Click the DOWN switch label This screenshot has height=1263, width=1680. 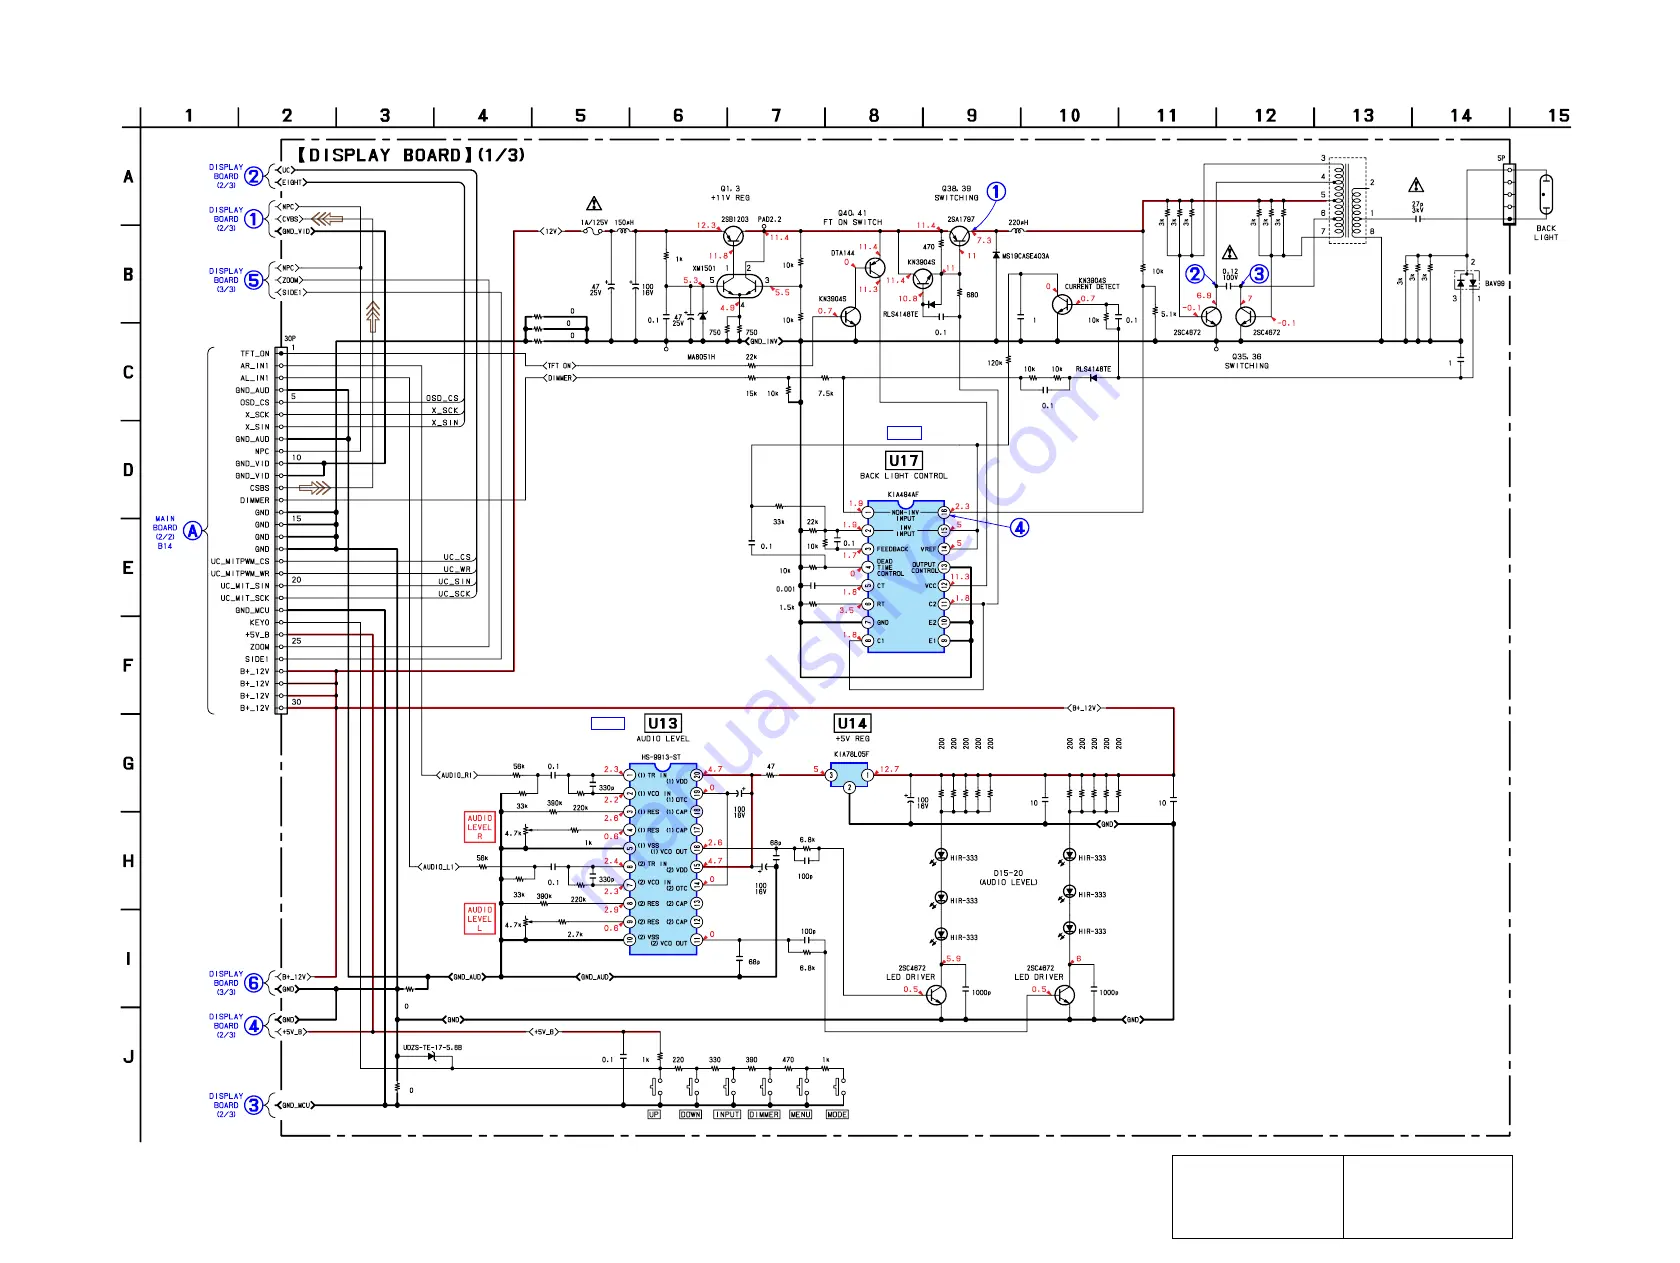690,1114
